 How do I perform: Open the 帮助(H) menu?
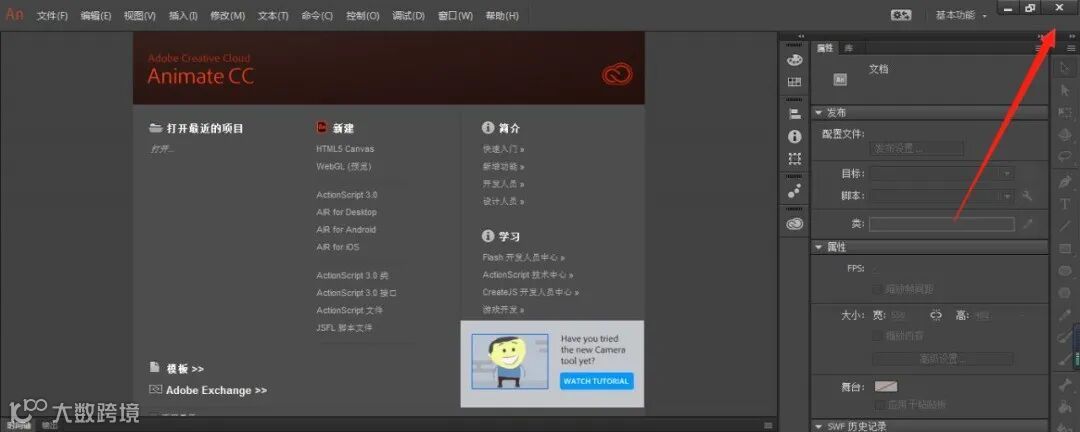pos(502,15)
